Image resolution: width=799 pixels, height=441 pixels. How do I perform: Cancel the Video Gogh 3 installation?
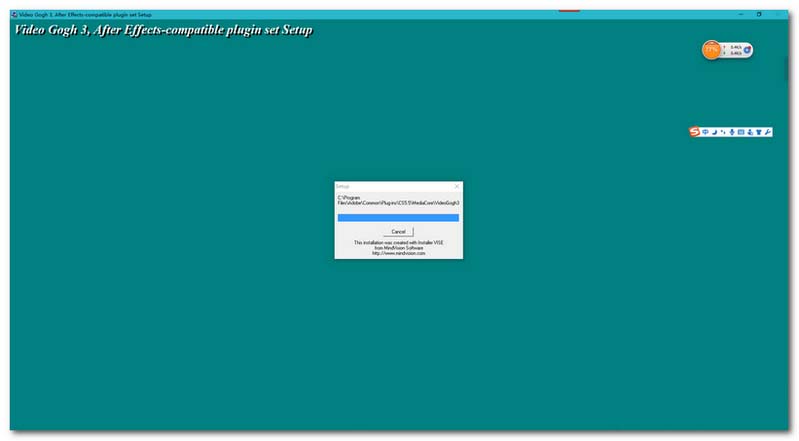[x=398, y=231]
